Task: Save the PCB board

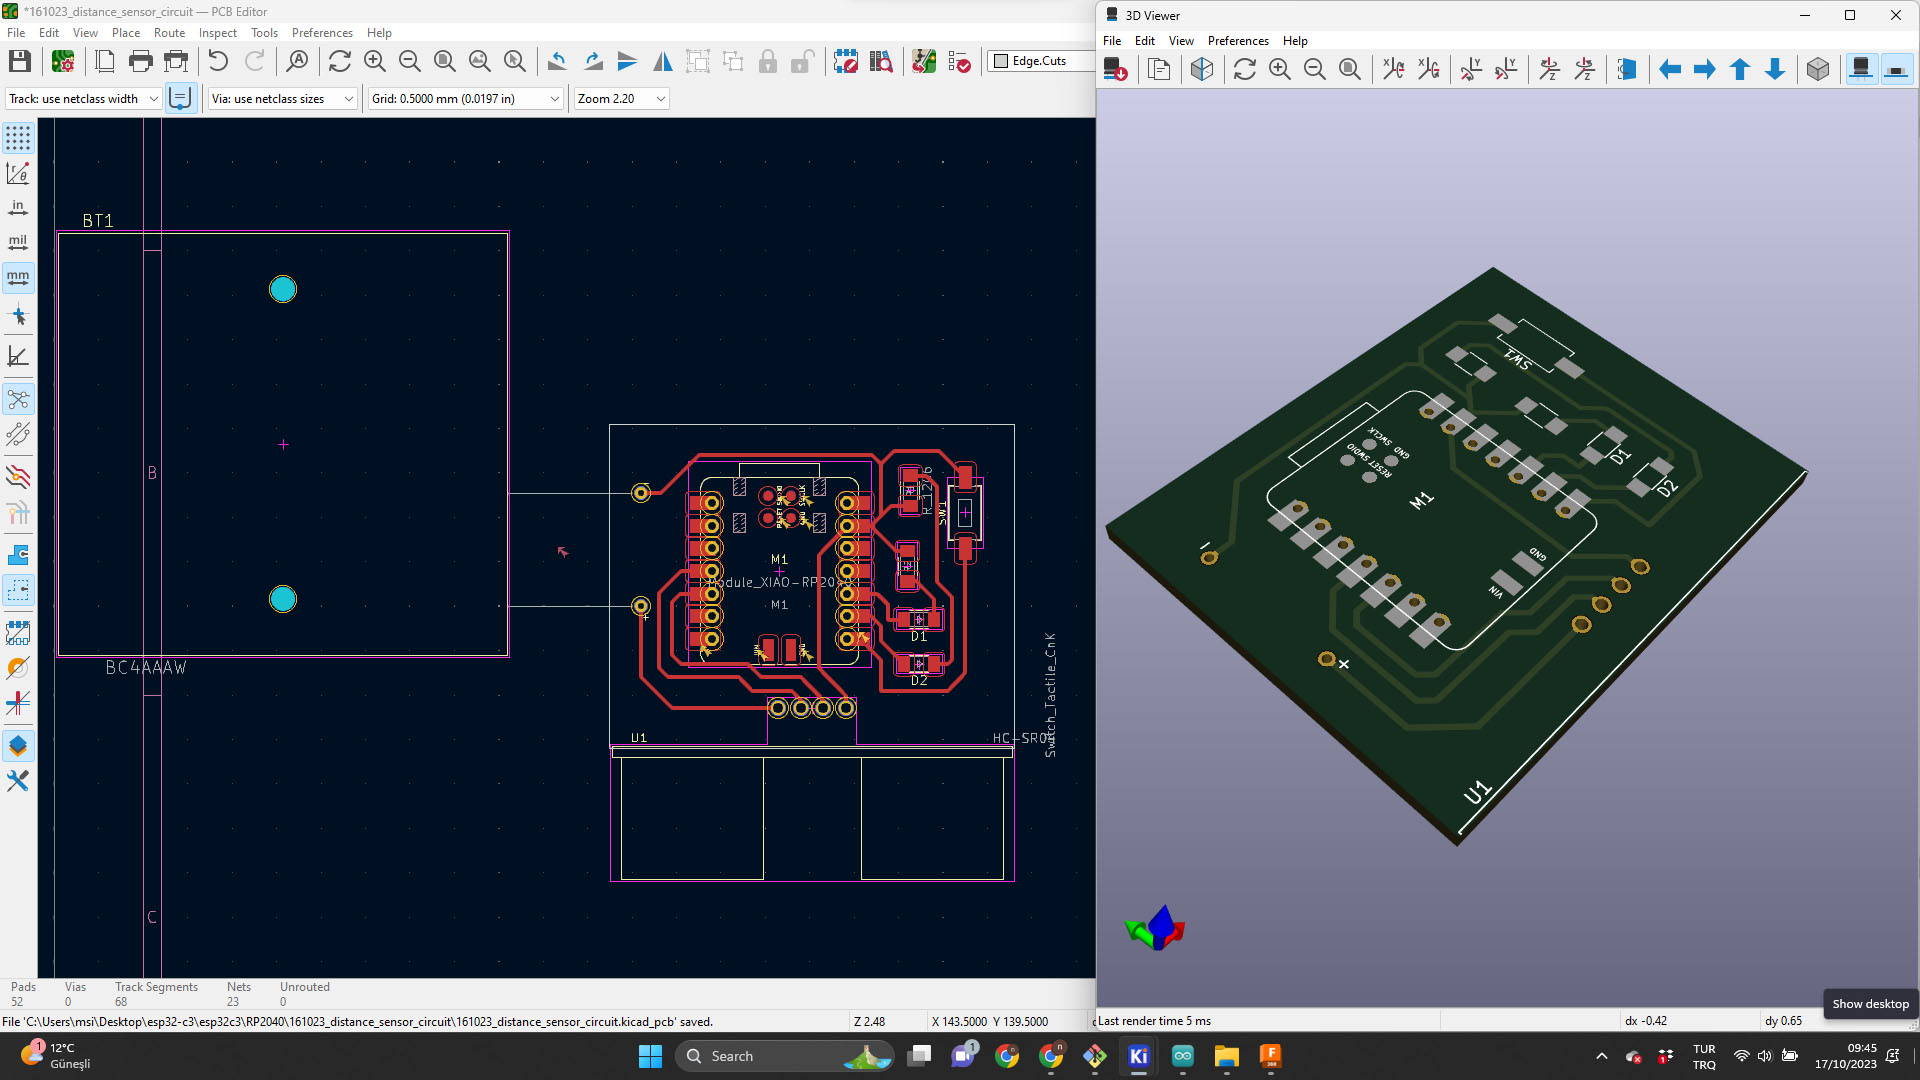Action: [x=19, y=62]
